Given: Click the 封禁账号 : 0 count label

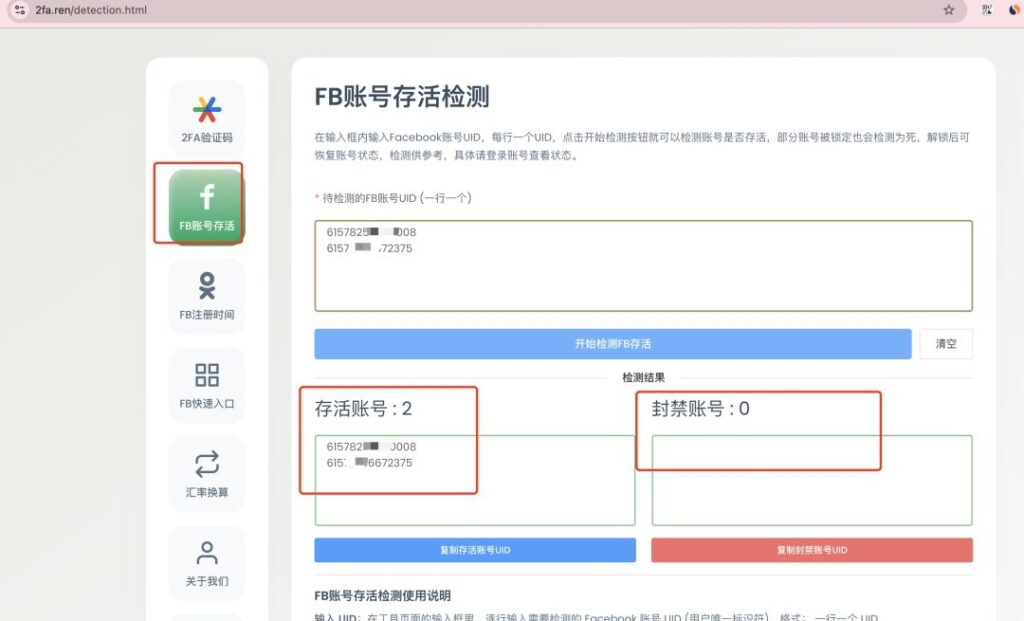Looking at the screenshot, I should click(700, 409).
